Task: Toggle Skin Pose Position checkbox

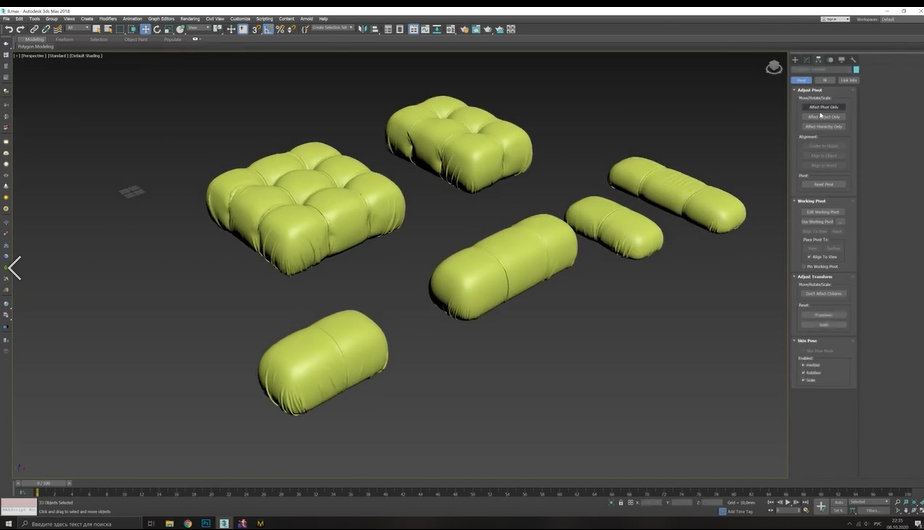Action: coord(803,365)
